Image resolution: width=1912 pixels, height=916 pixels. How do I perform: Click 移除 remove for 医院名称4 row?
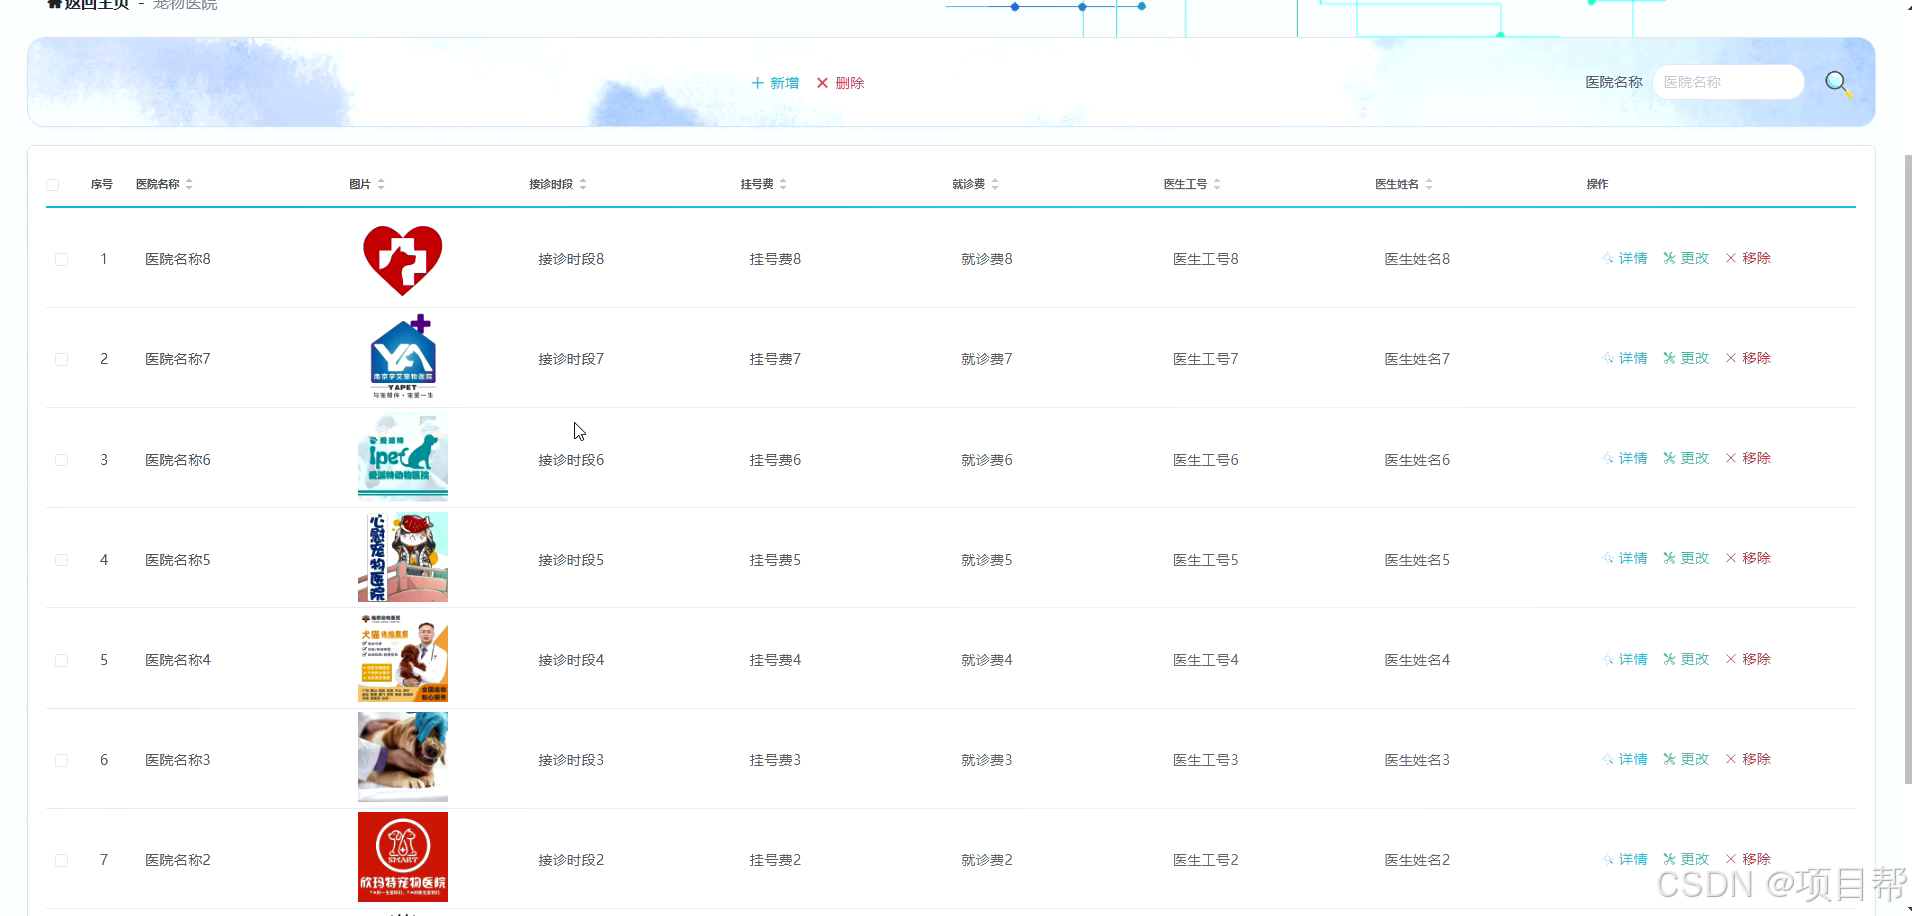tap(1748, 659)
